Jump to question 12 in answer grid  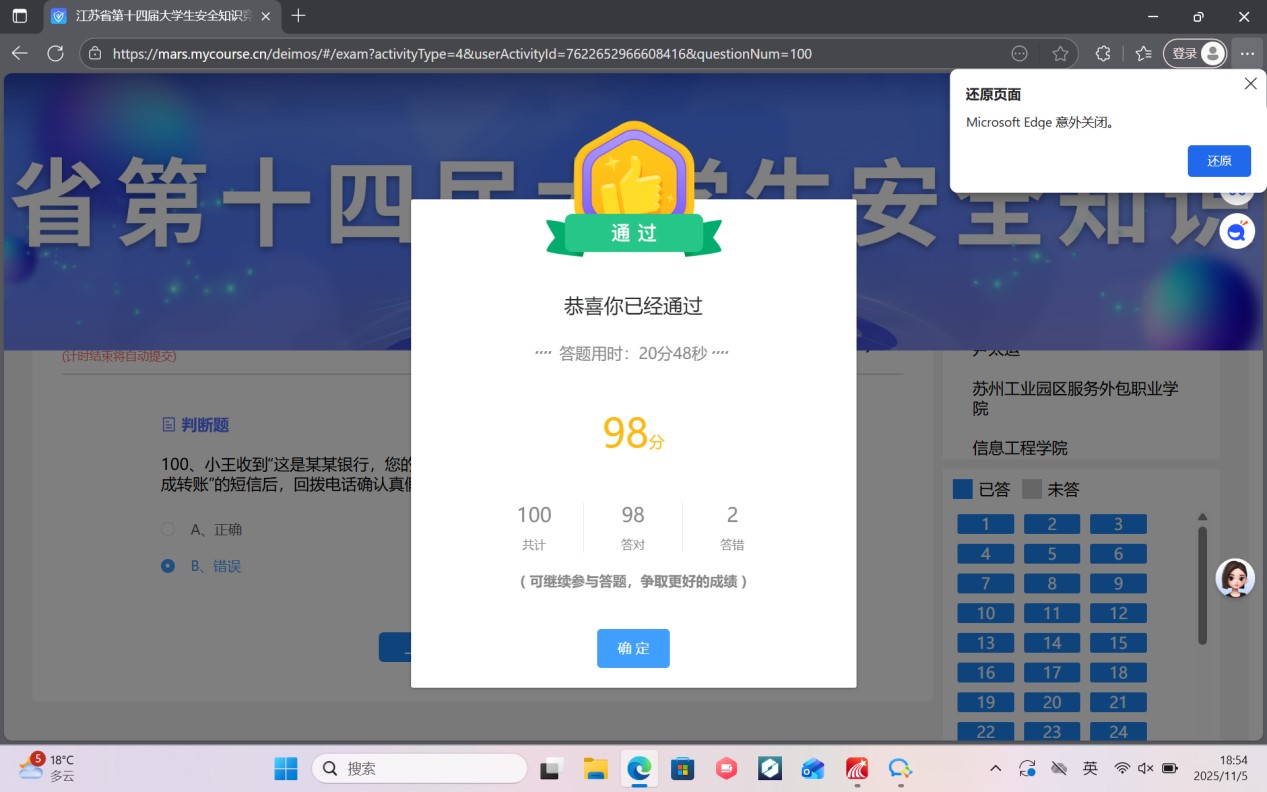(x=1118, y=613)
